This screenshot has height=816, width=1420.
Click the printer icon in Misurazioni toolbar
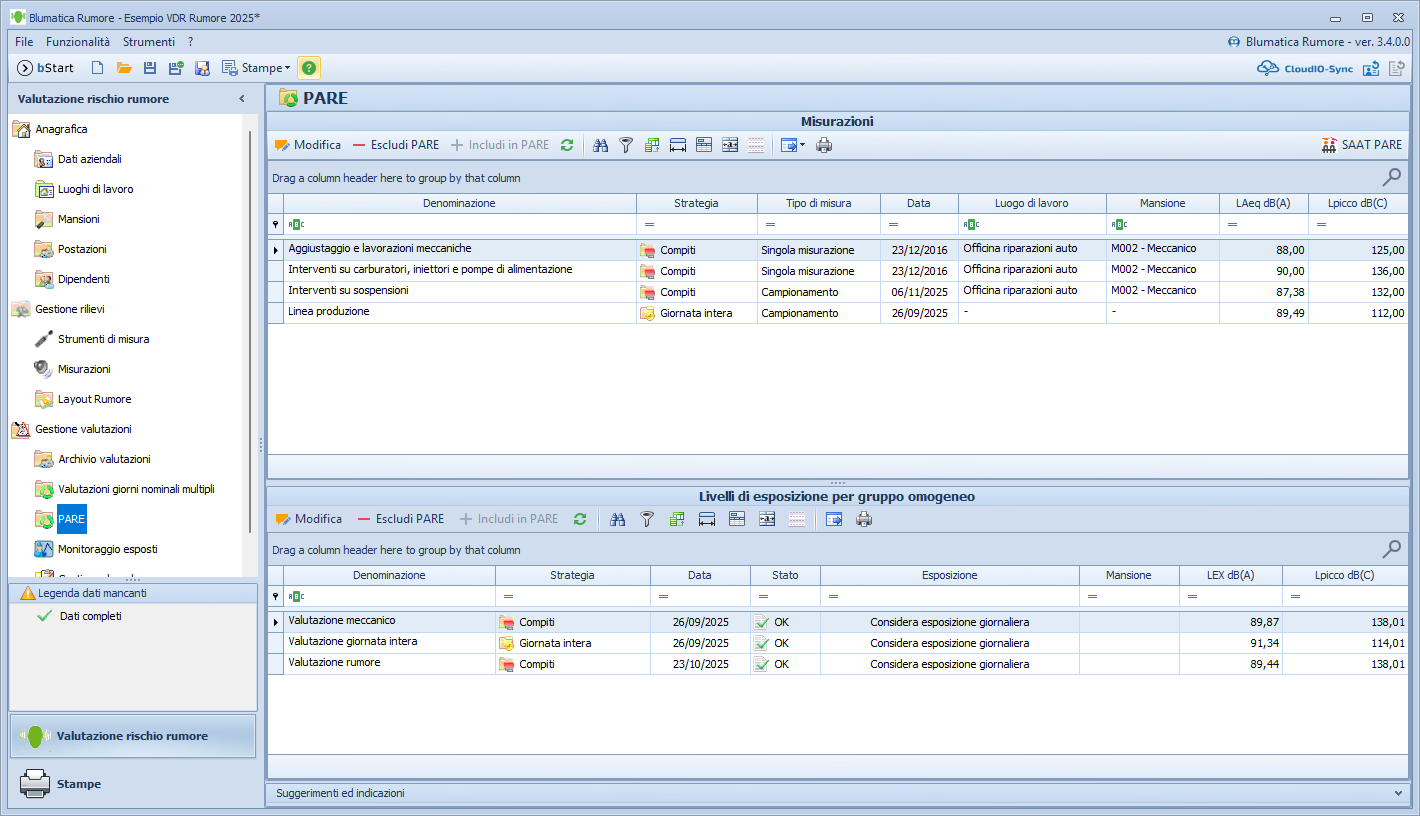pyautogui.click(x=824, y=145)
